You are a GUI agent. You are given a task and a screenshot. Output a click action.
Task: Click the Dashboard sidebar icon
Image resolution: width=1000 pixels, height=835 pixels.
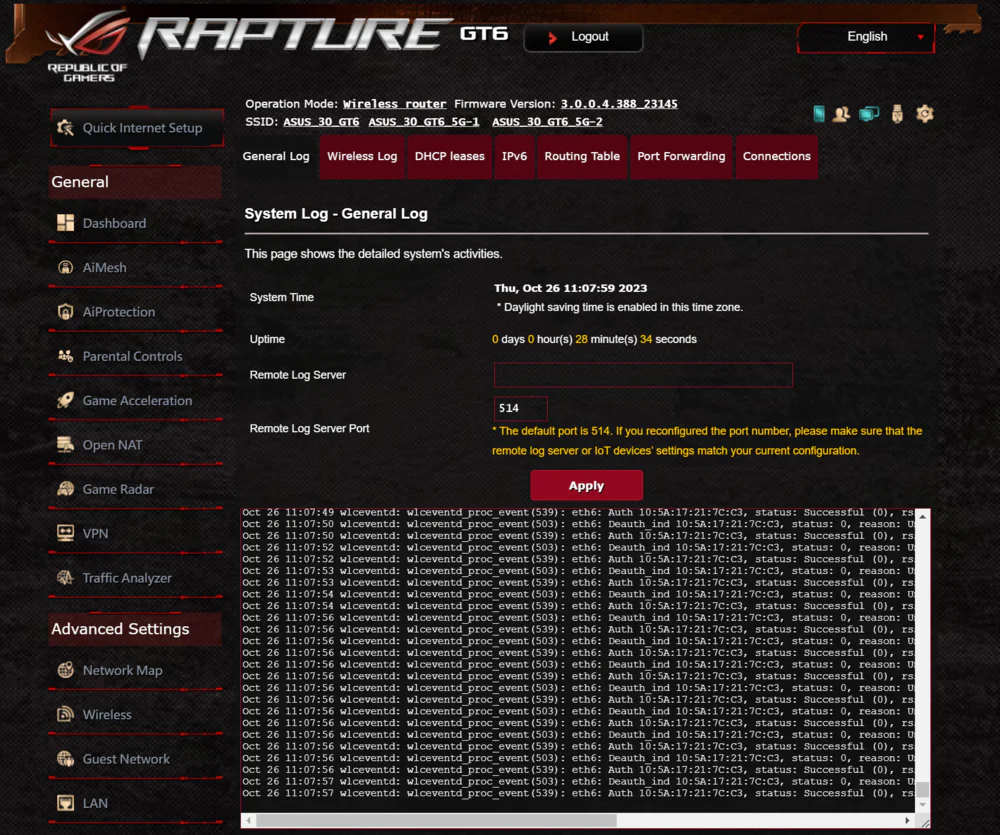[x=65, y=223]
